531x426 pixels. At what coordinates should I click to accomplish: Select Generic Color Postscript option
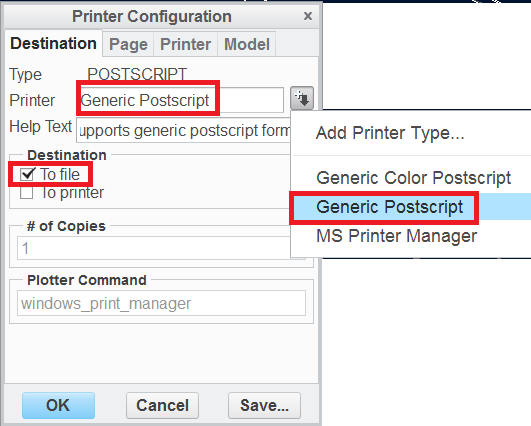(411, 178)
